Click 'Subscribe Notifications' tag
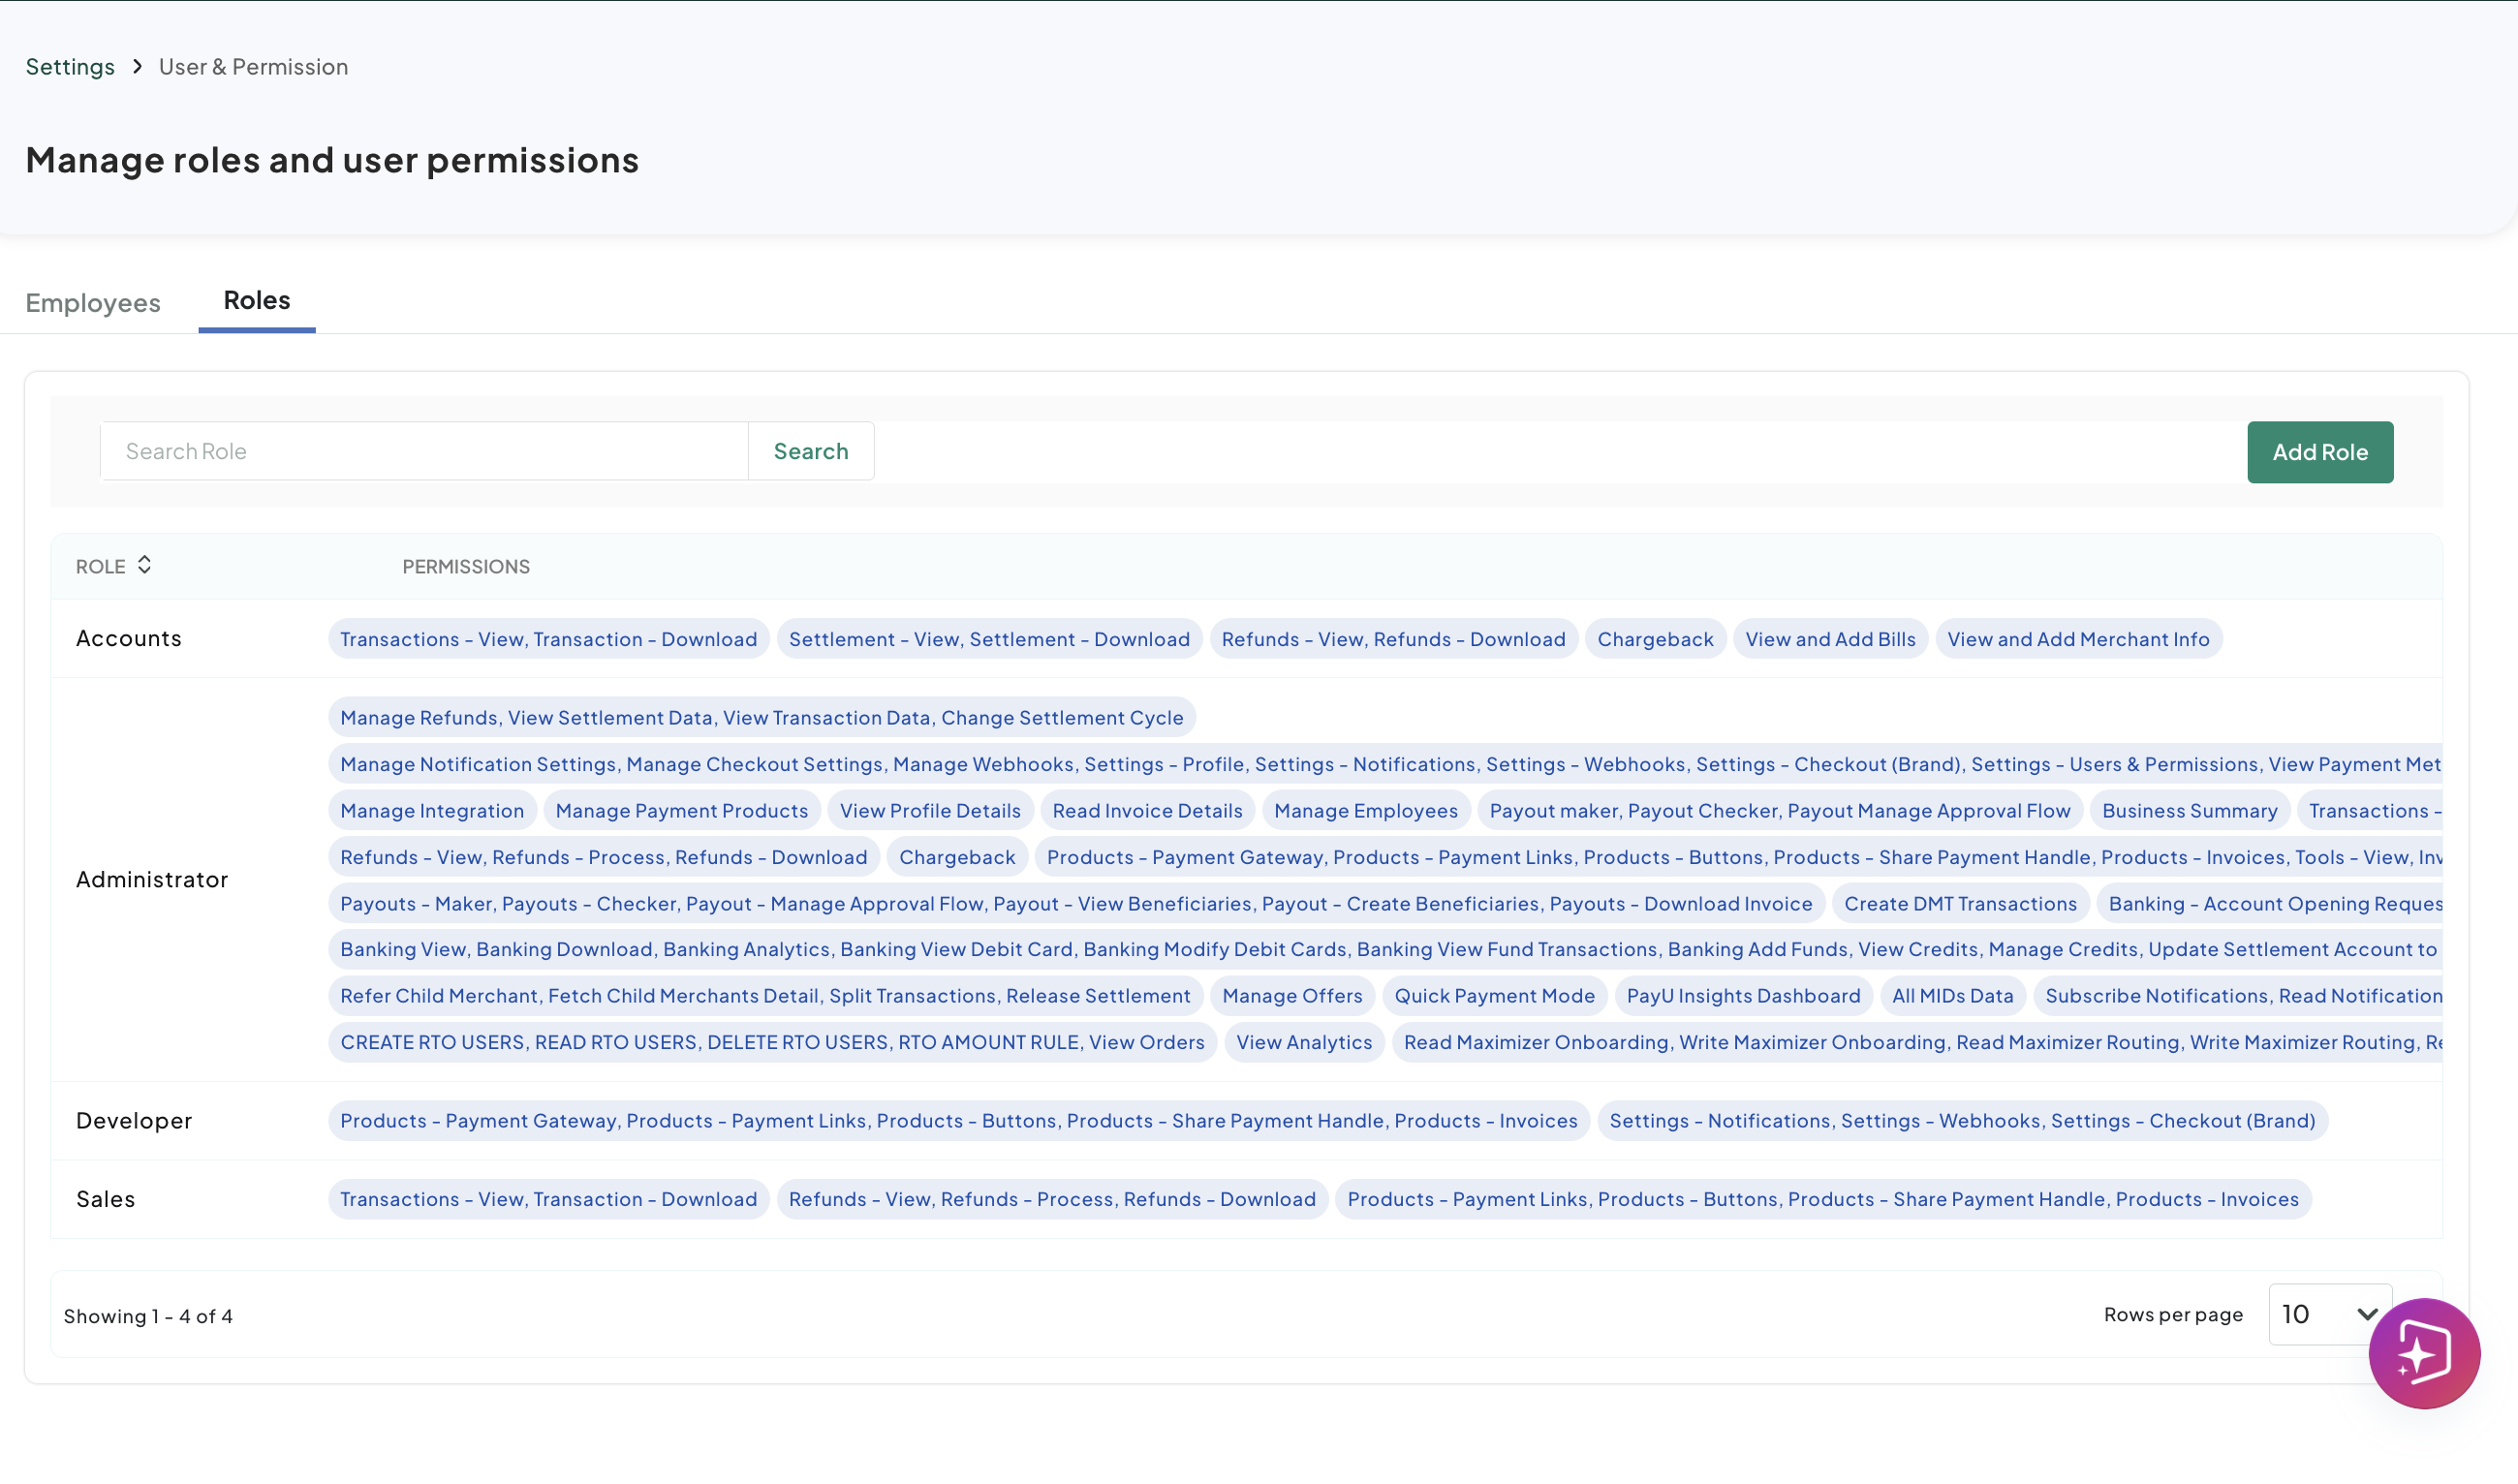This screenshot has height=1484, width=2518. coord(2238,995)
